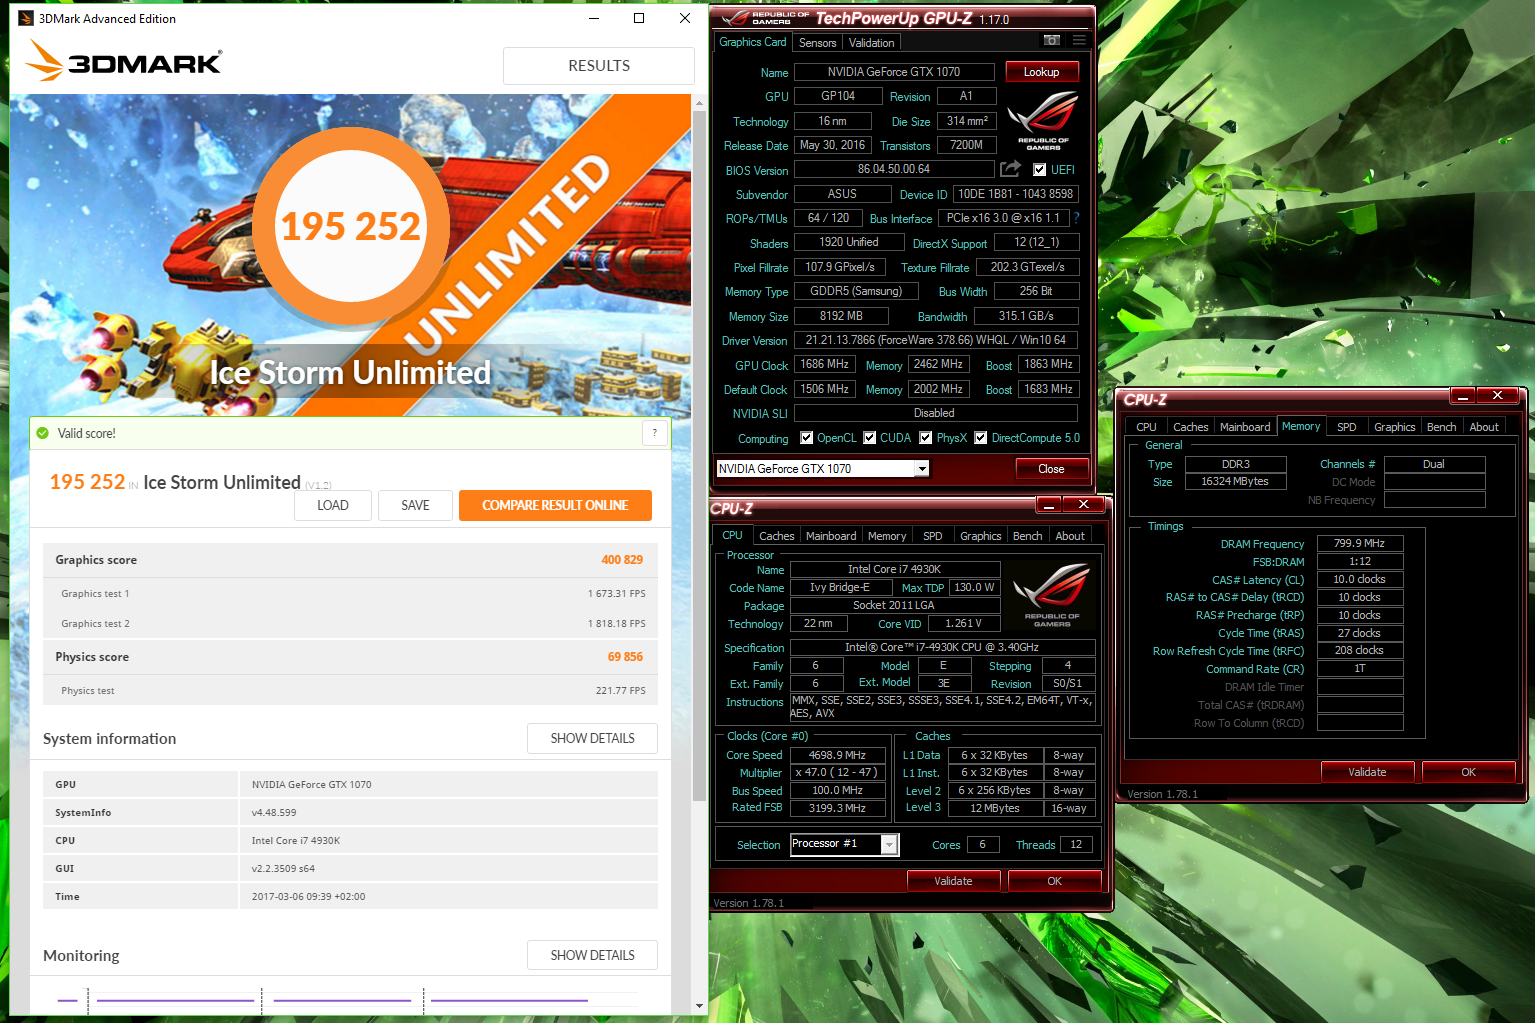1535x1023 pixels.
Task: Open Caches tab in CPU-Z CPU window
Action: point(776,536)
